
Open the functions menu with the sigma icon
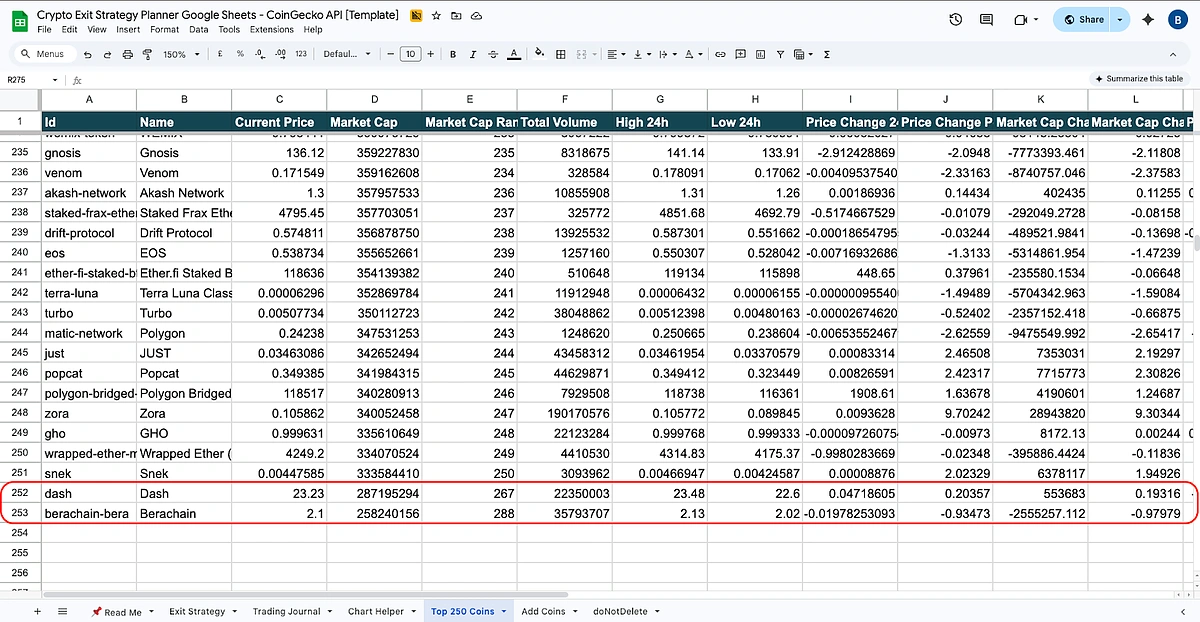tap(827, 54)
